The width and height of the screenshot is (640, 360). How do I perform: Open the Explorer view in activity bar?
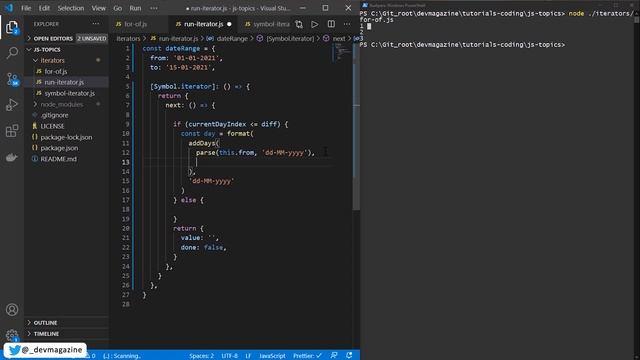[x=12, y=27]
